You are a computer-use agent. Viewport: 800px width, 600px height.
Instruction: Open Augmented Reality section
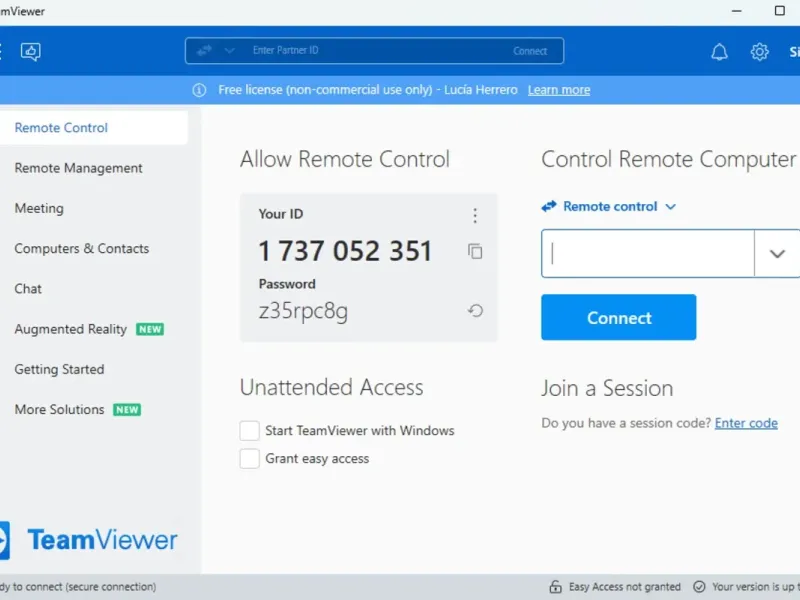click(x=70, y=329)
